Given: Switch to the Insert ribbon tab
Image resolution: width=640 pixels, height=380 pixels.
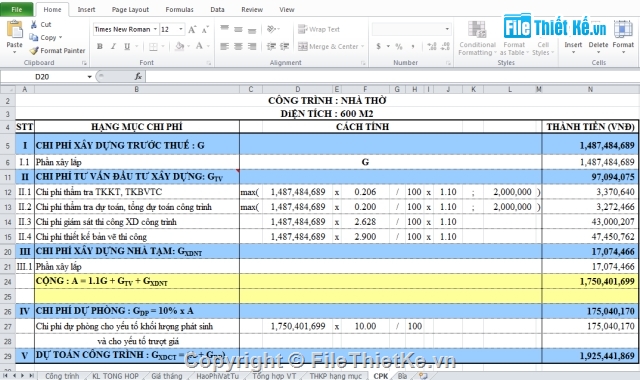Looking at the screenshot, I should coord(86,9).
